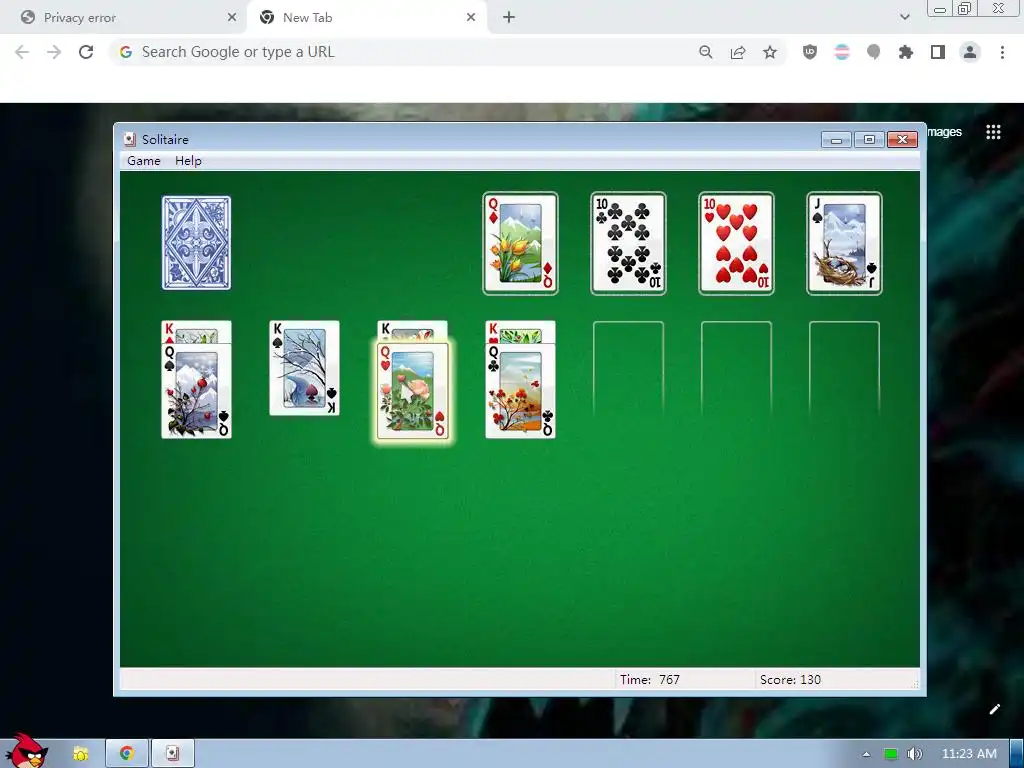Close the Solitaire window
This screenshot has height=768, width=1024.
click(903, 140)
